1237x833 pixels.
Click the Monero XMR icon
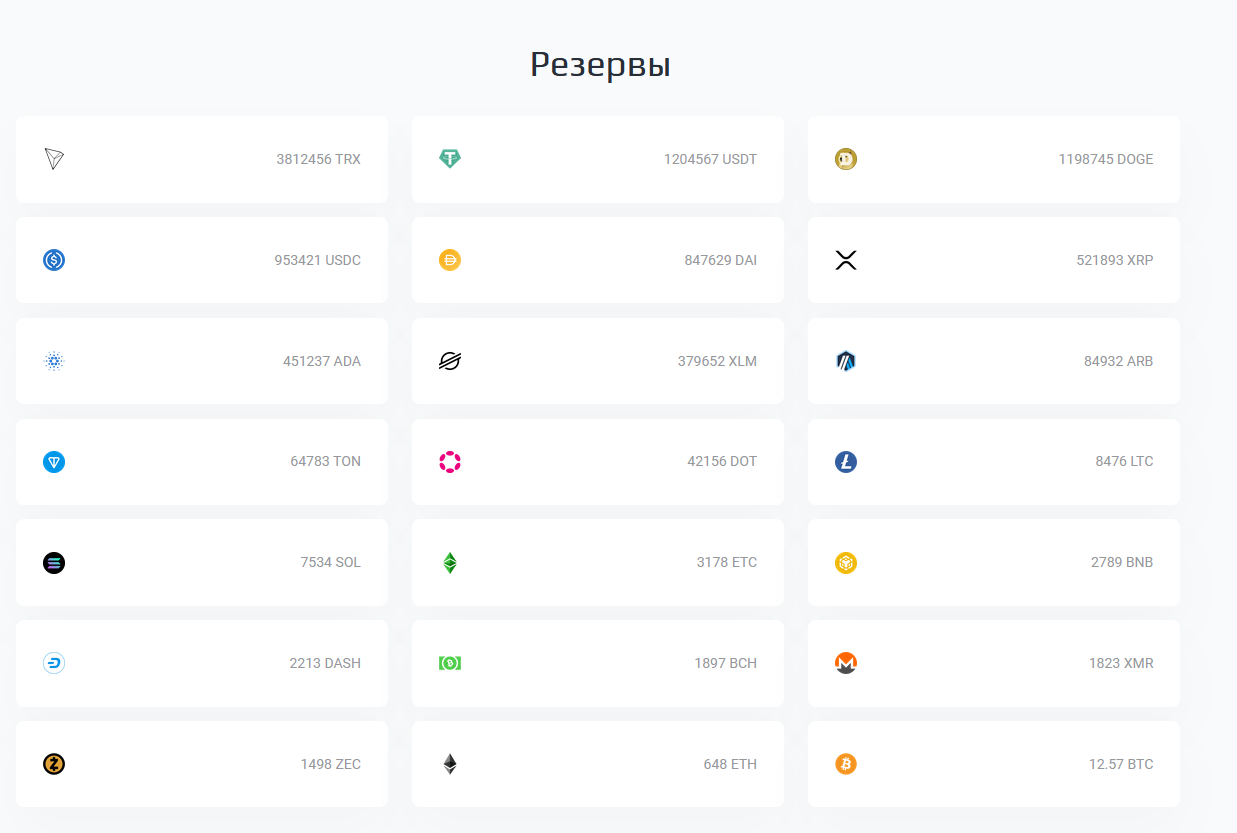pos(846,663)
